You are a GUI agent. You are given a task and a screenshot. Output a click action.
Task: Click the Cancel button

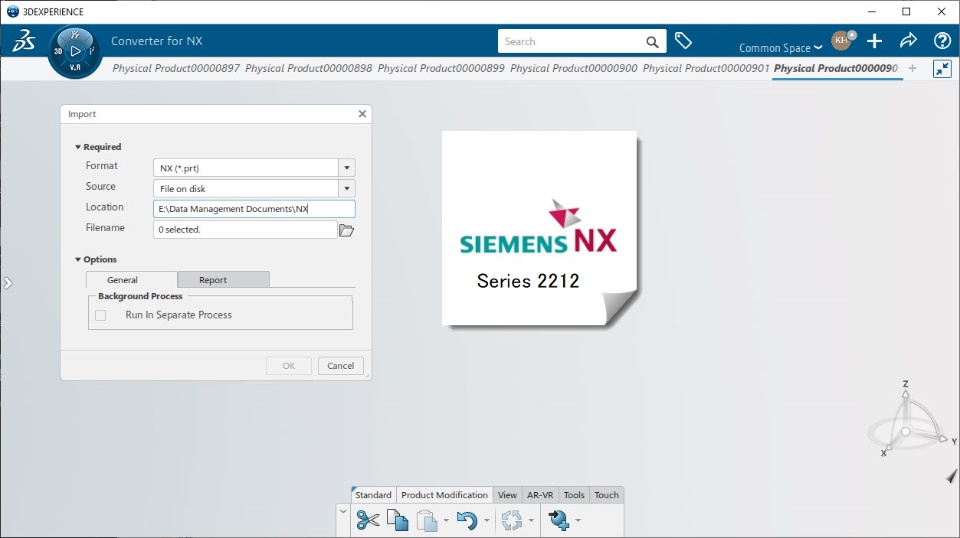point(340,365)
